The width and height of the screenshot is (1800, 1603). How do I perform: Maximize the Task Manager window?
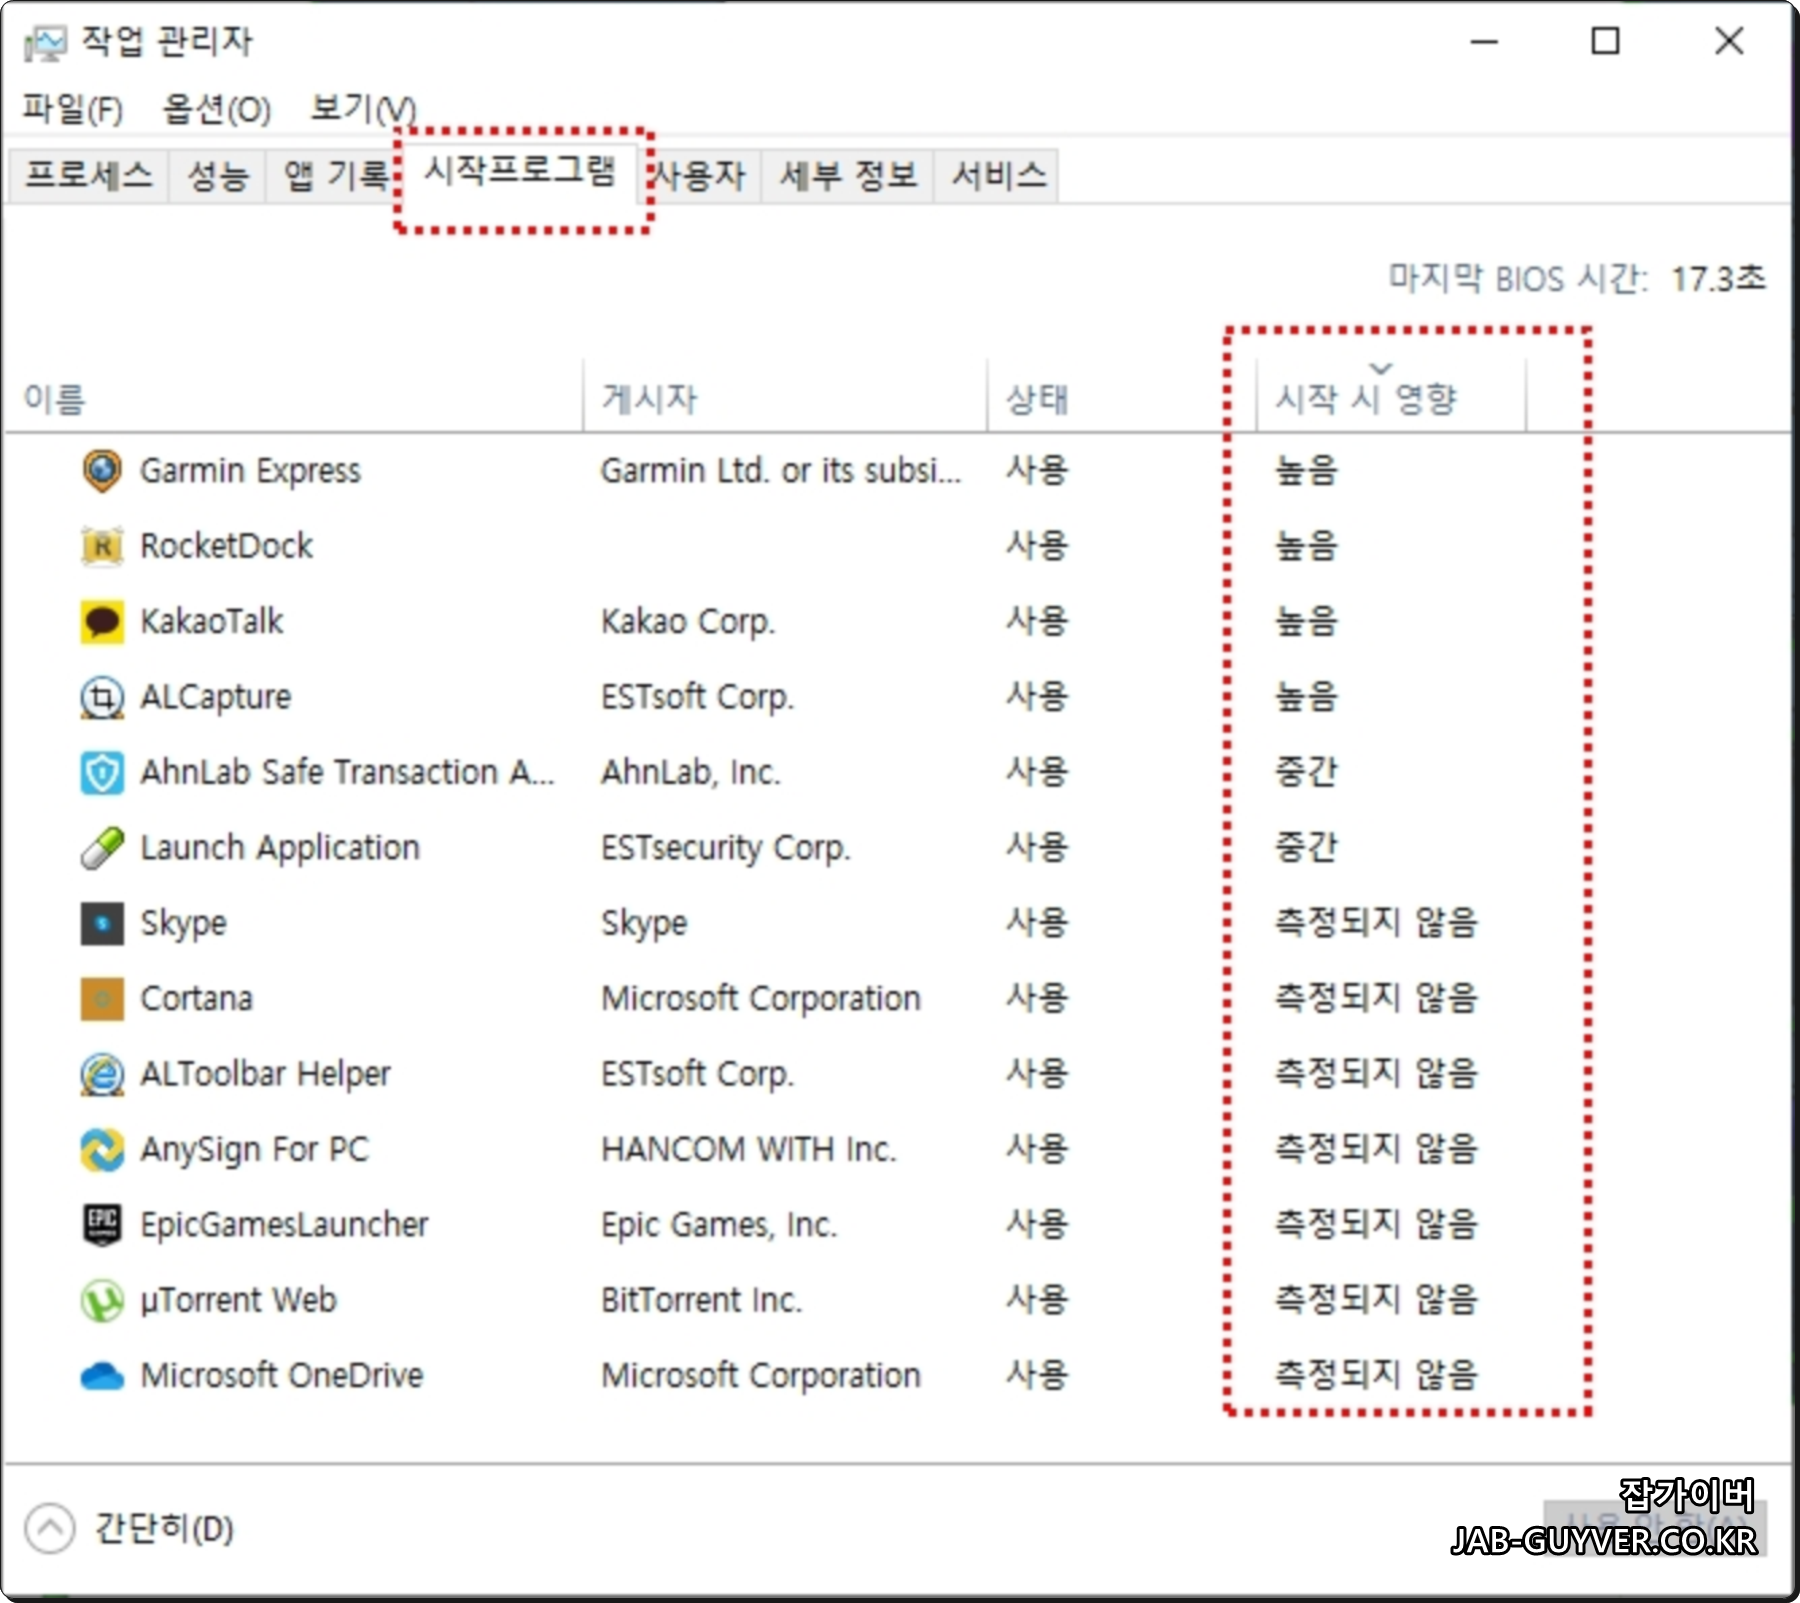pos(1606,42)
